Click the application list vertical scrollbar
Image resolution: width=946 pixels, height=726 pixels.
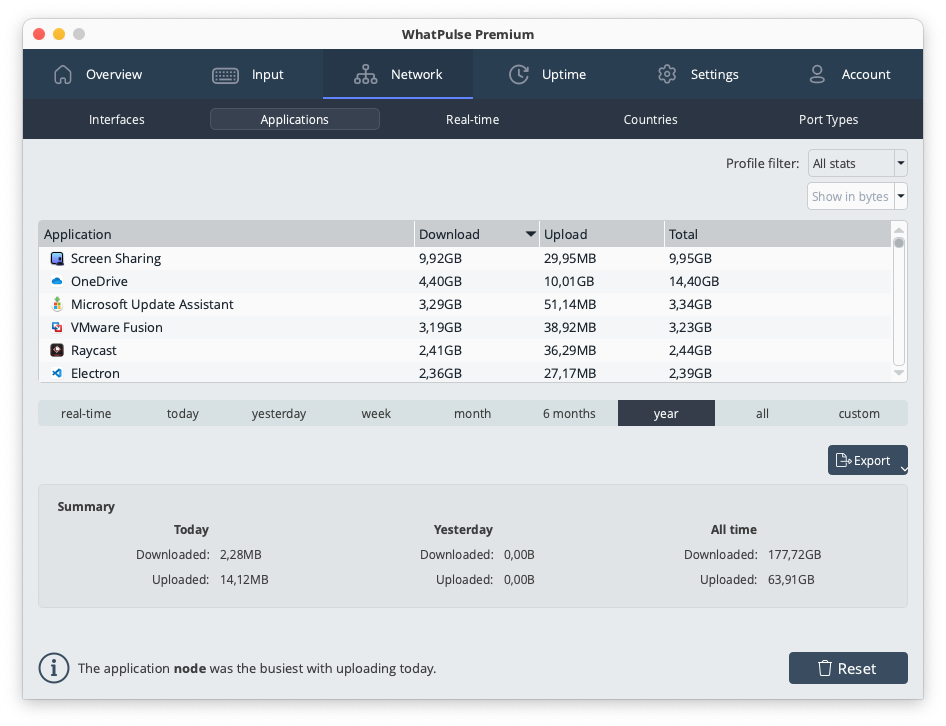pos(898,300)
